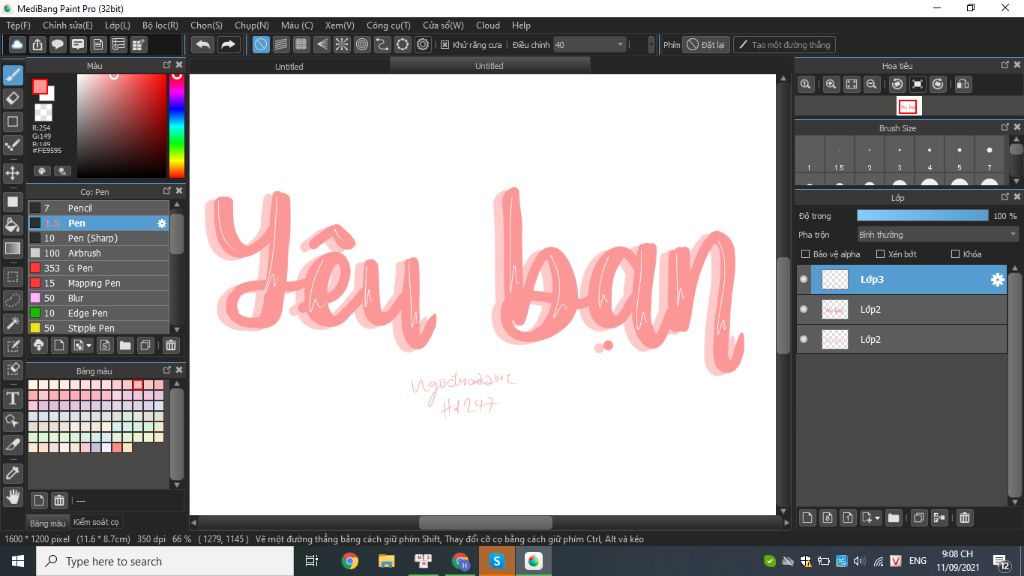Select the G Pen brush
The height and width of the screenshot is (576, 1024).
[x=99, y=268]
